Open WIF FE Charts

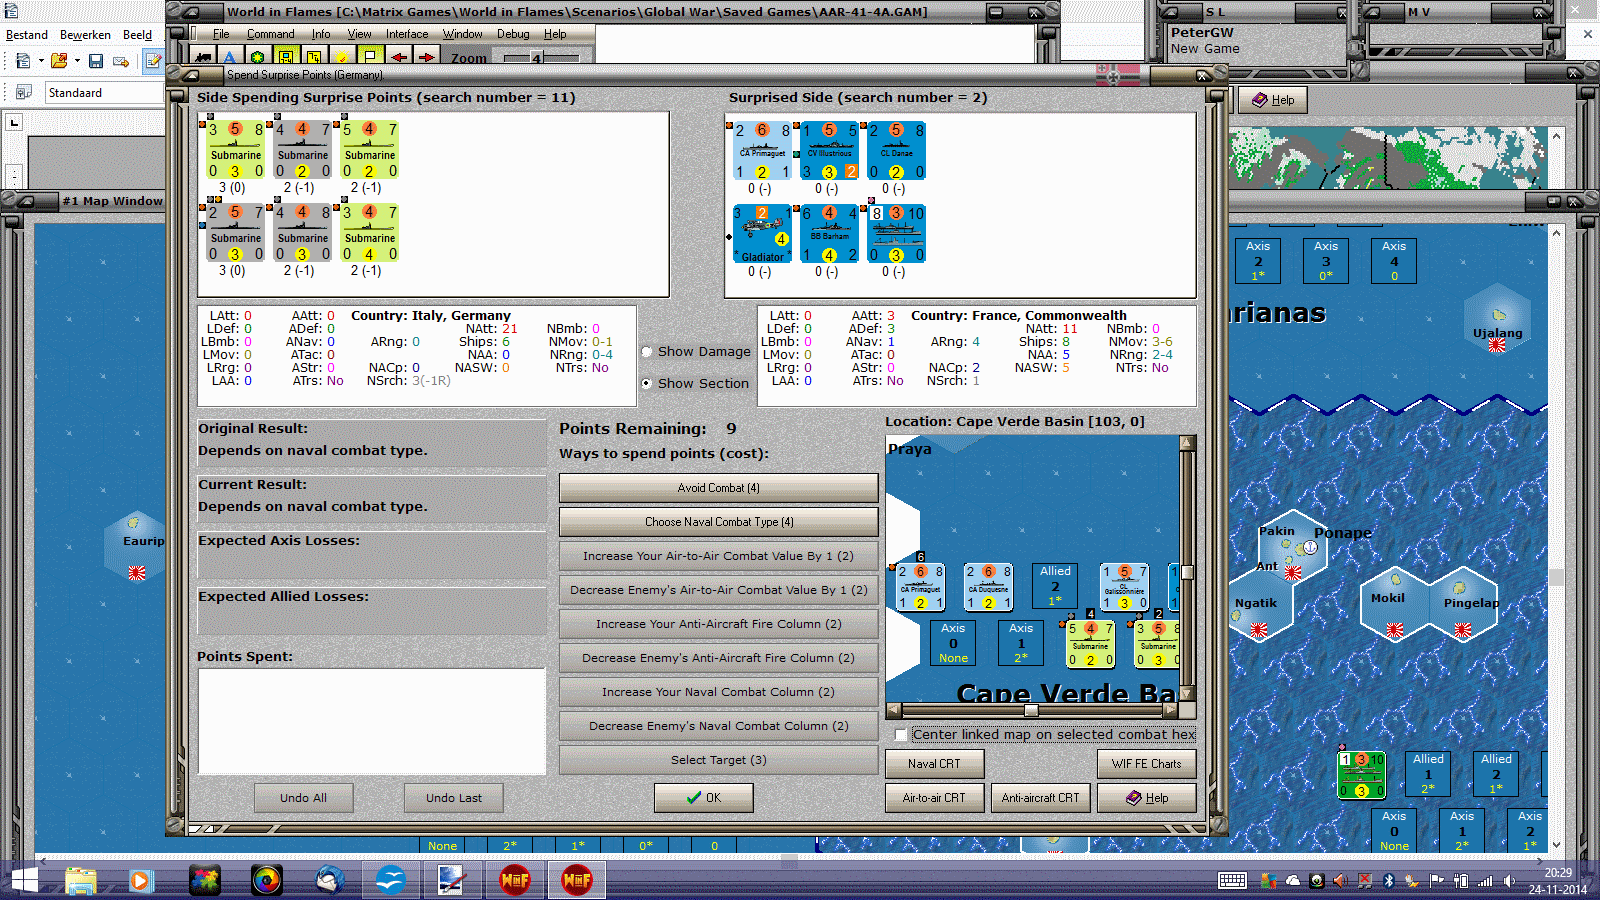(1147, 764)
